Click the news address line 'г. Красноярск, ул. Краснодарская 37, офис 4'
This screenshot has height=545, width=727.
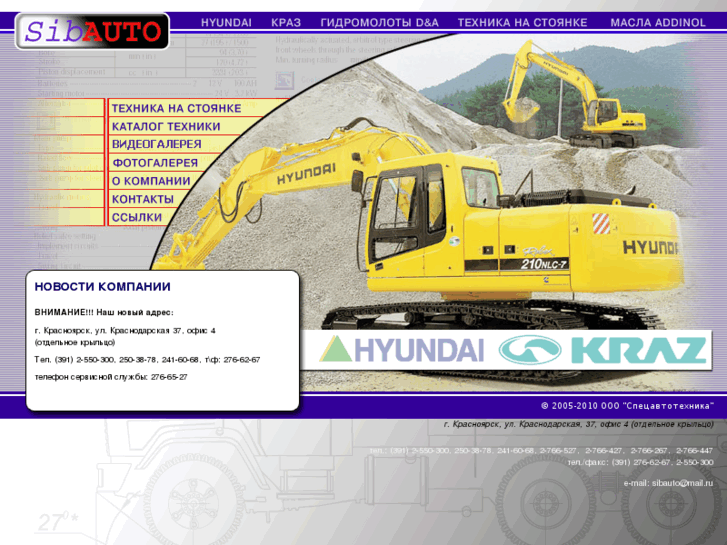[125, 331]
